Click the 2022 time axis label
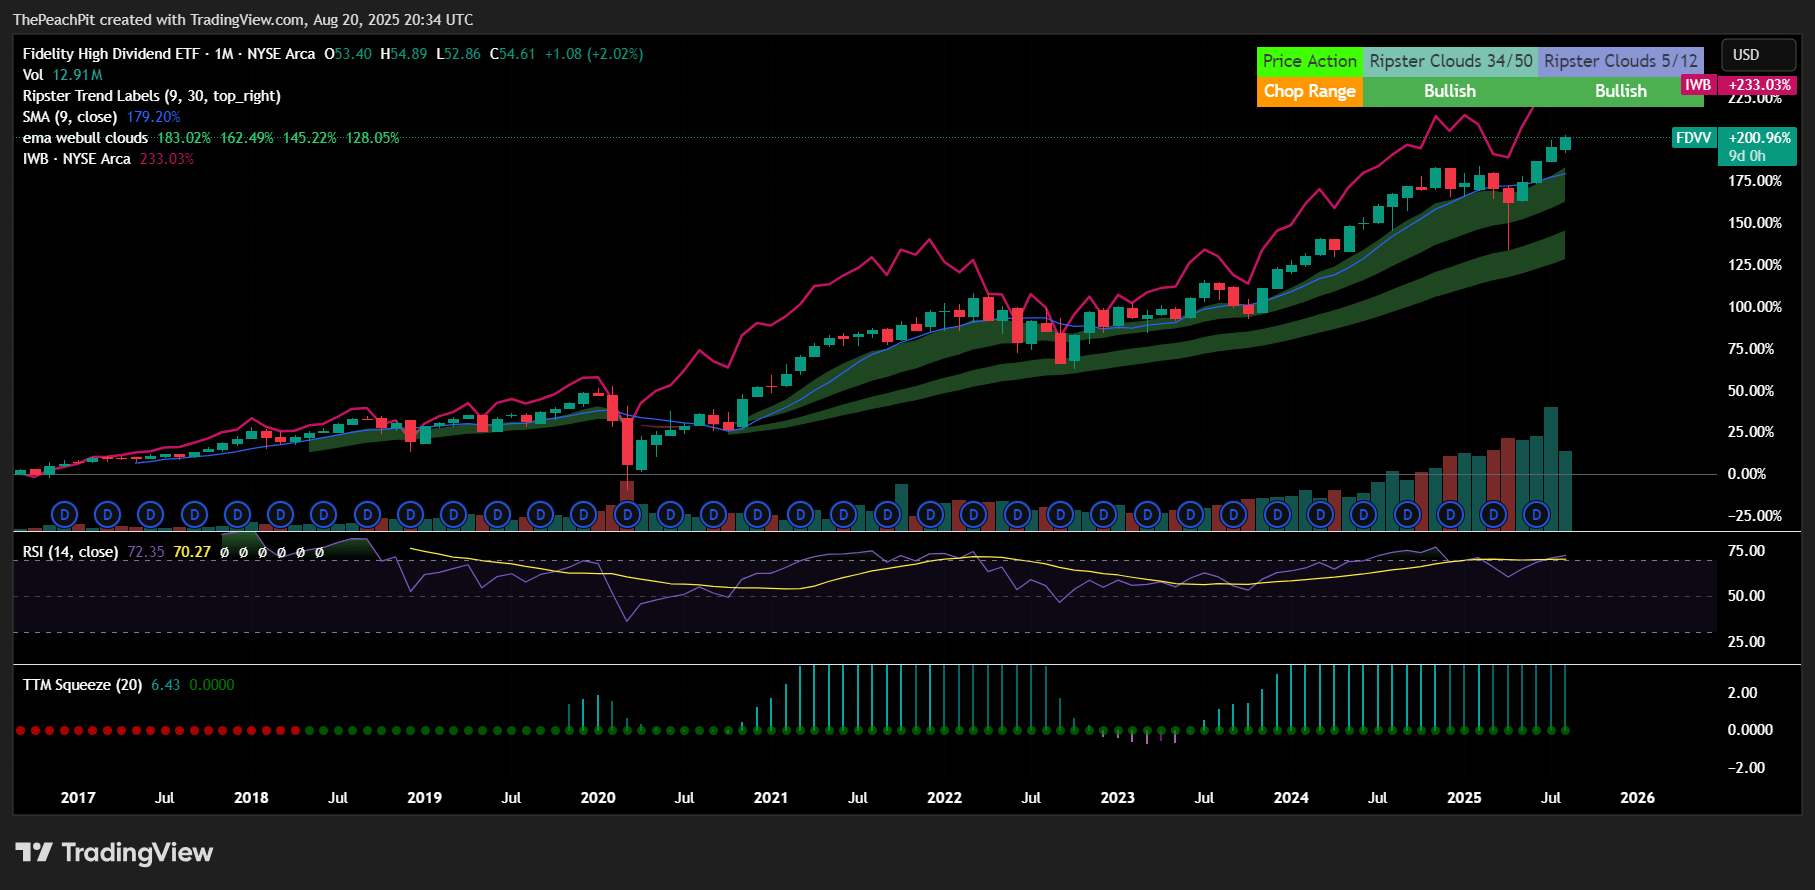This screenshot has width=1815, height=890. point(944,798)
